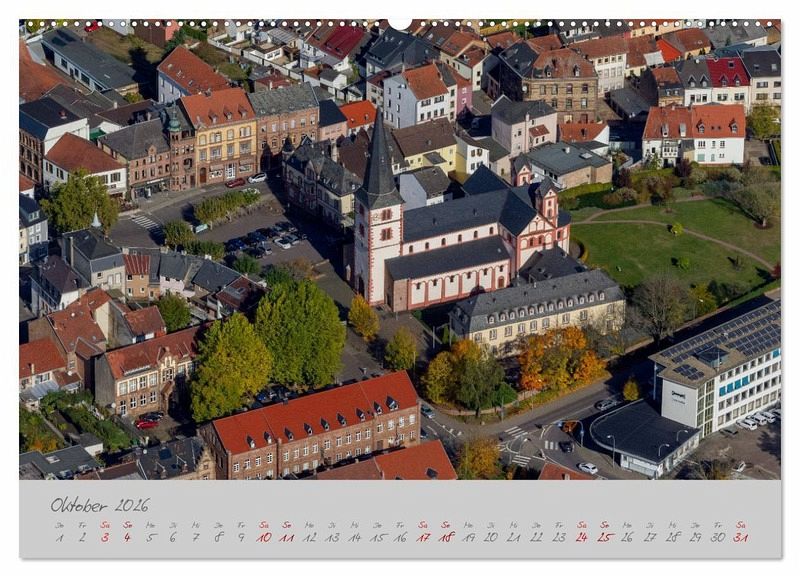
Task: Choose date 15 in the calendar row
Action: (377, 537)
